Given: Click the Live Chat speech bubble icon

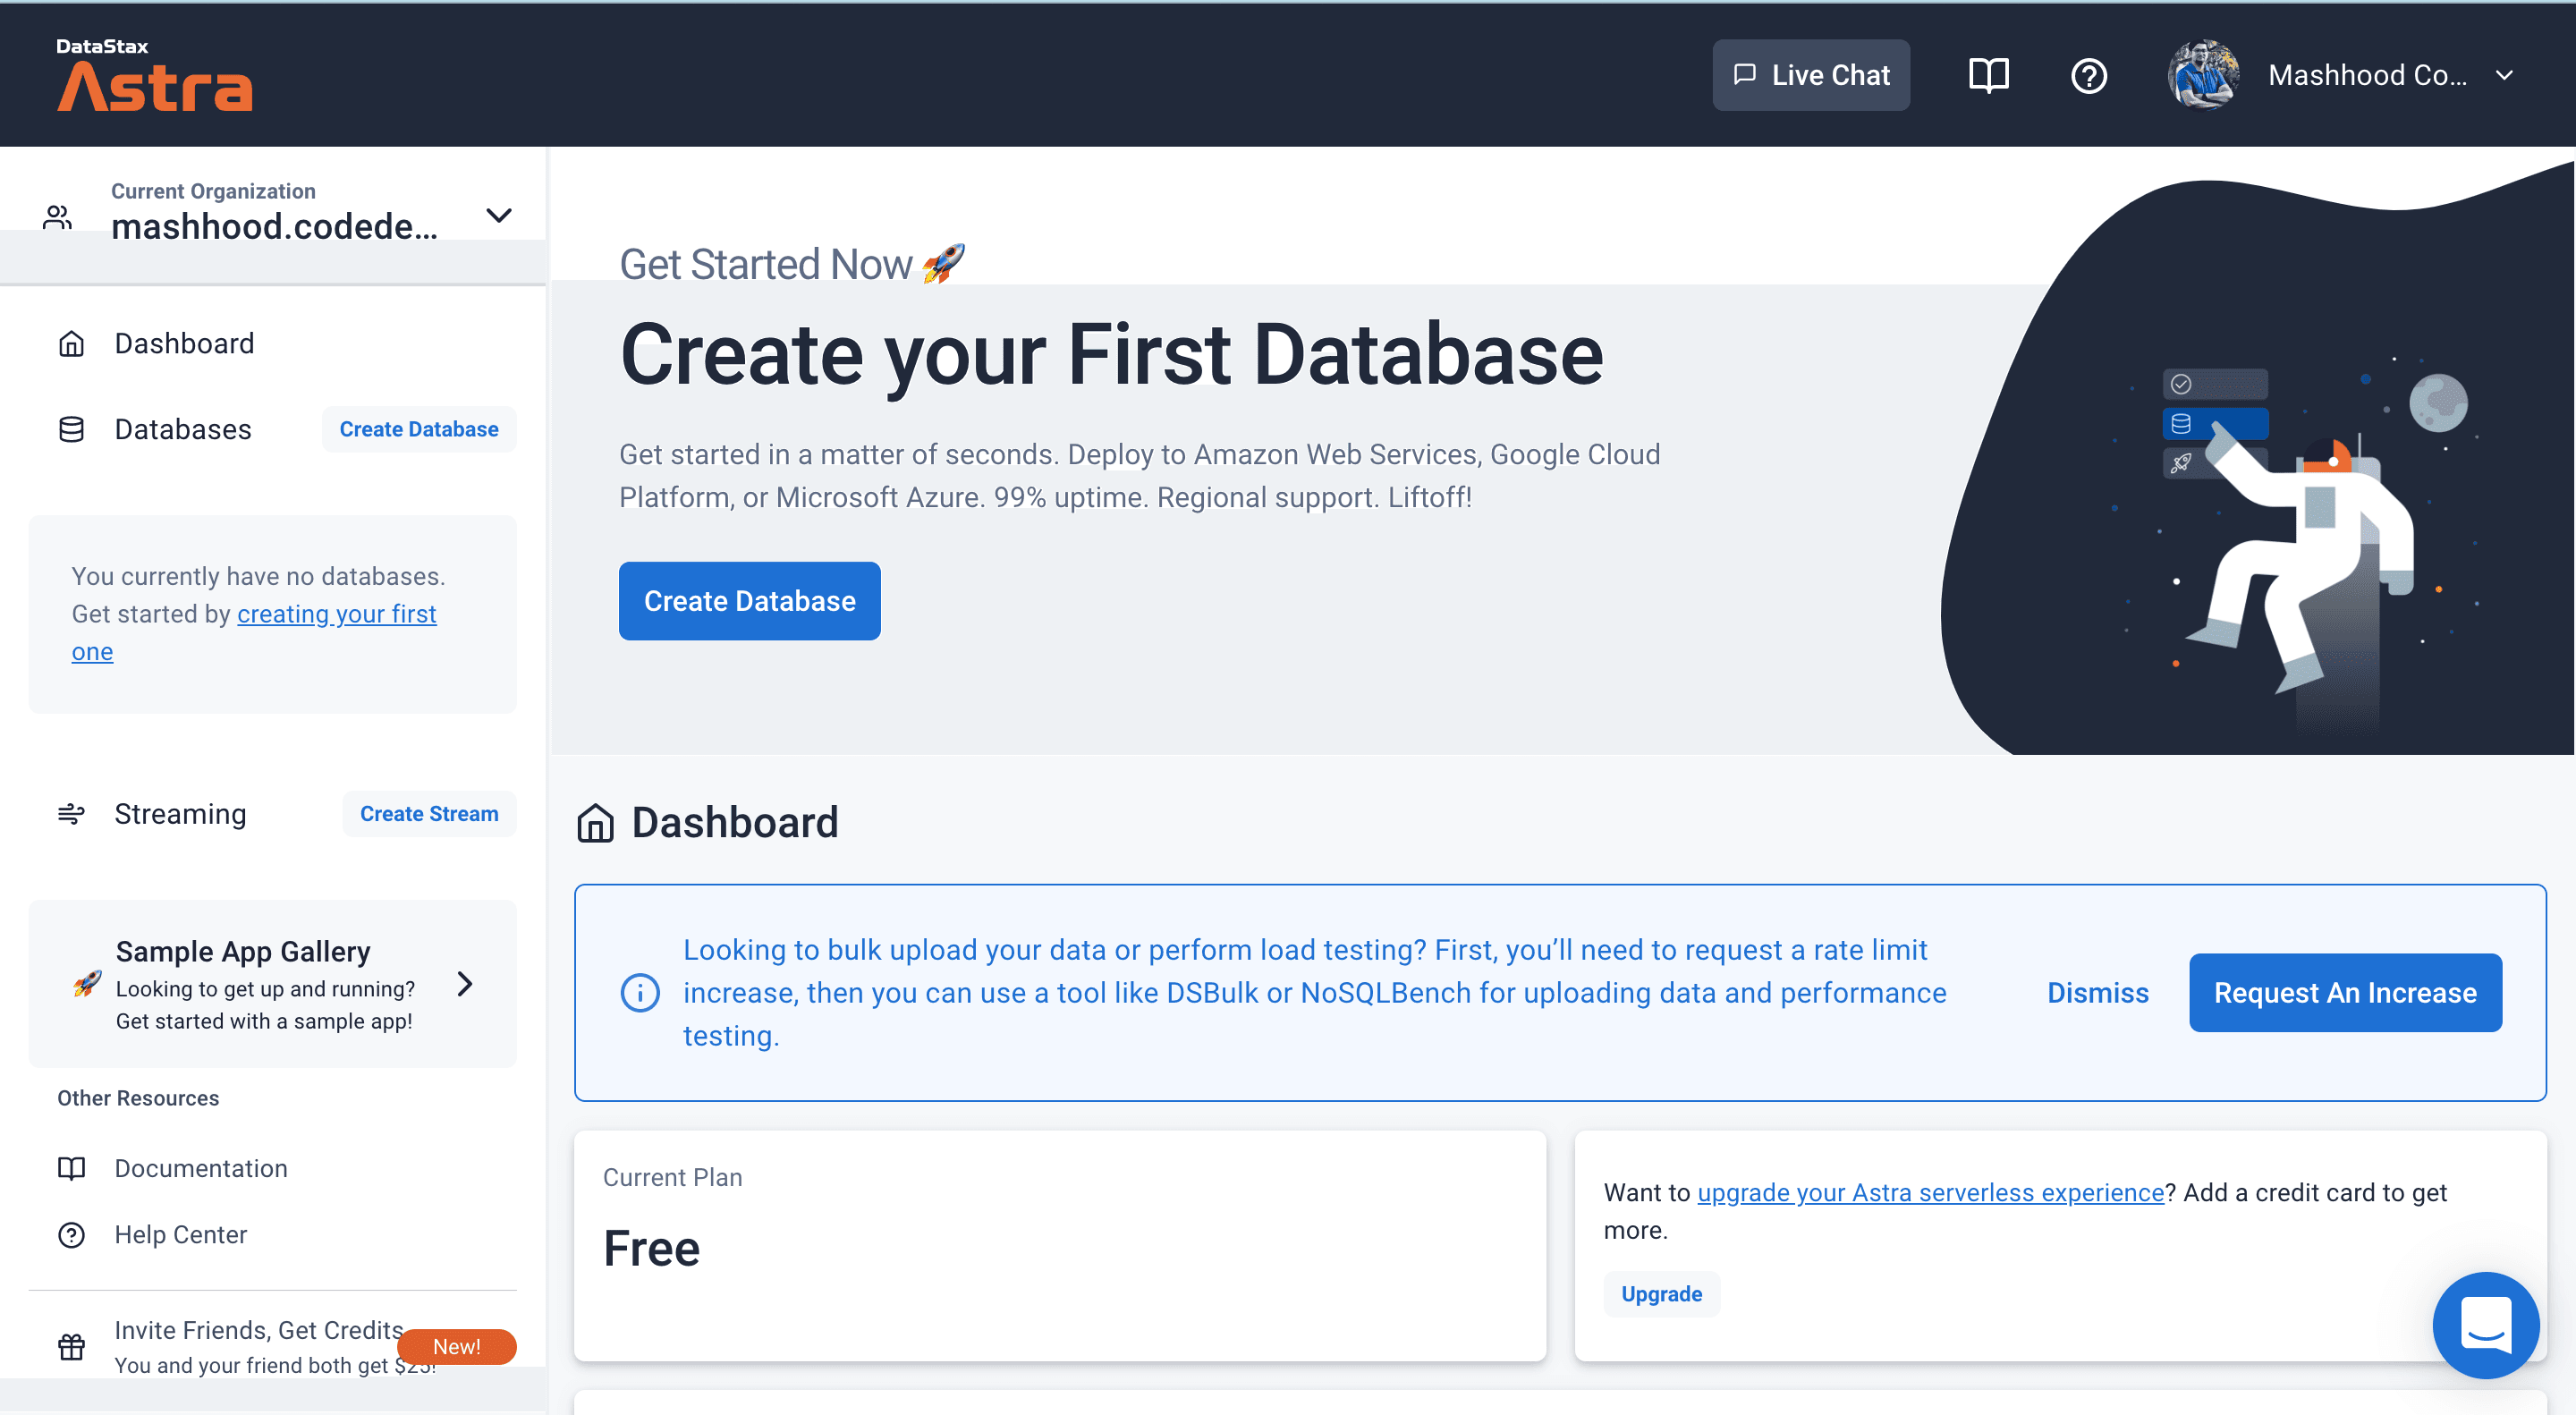Looking at the screenshot, I should click(x=1745, y=75).
